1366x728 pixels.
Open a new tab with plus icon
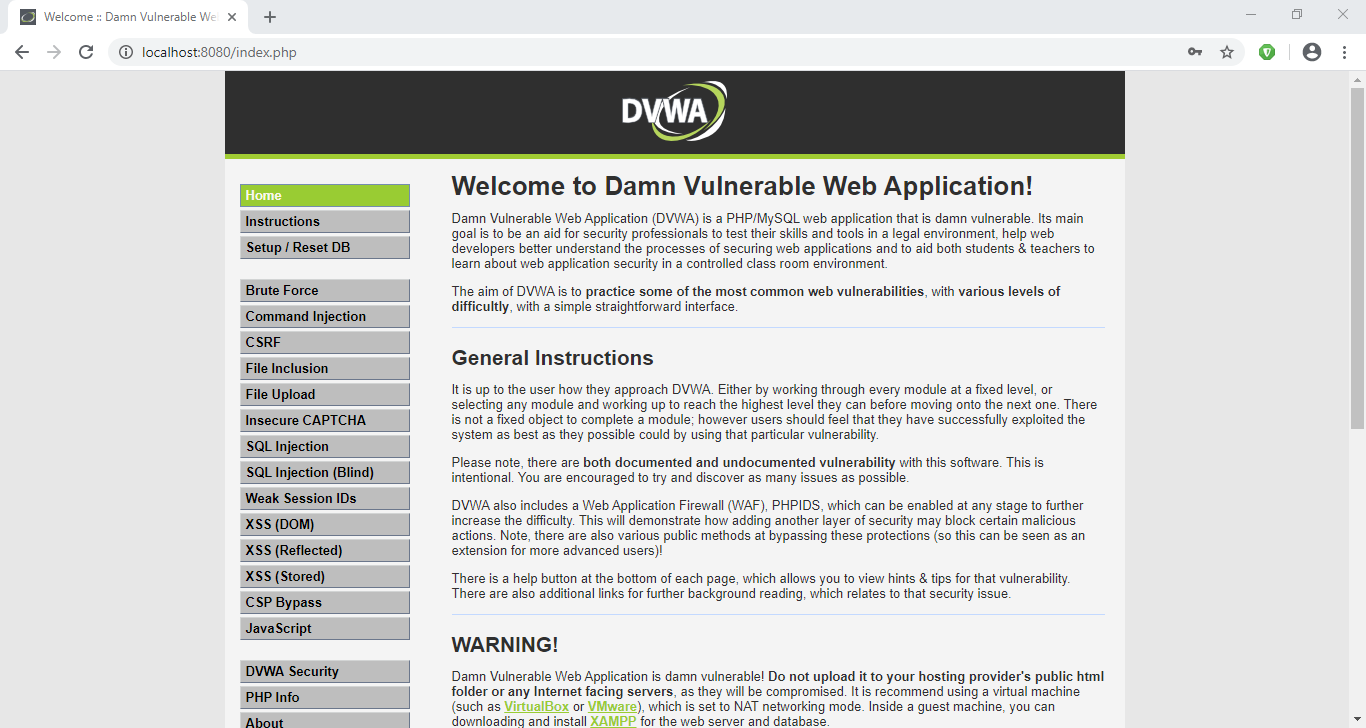[x=270, y=17]
